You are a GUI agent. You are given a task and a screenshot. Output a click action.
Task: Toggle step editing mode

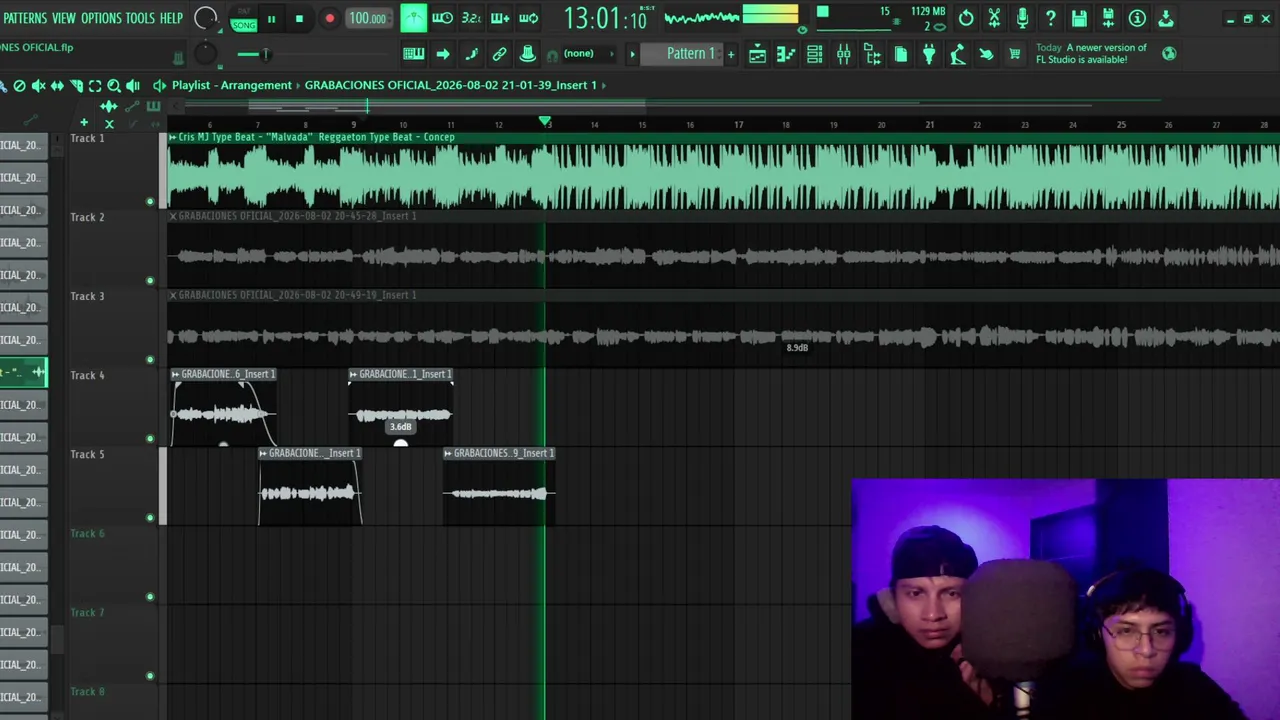coord(471,54)
